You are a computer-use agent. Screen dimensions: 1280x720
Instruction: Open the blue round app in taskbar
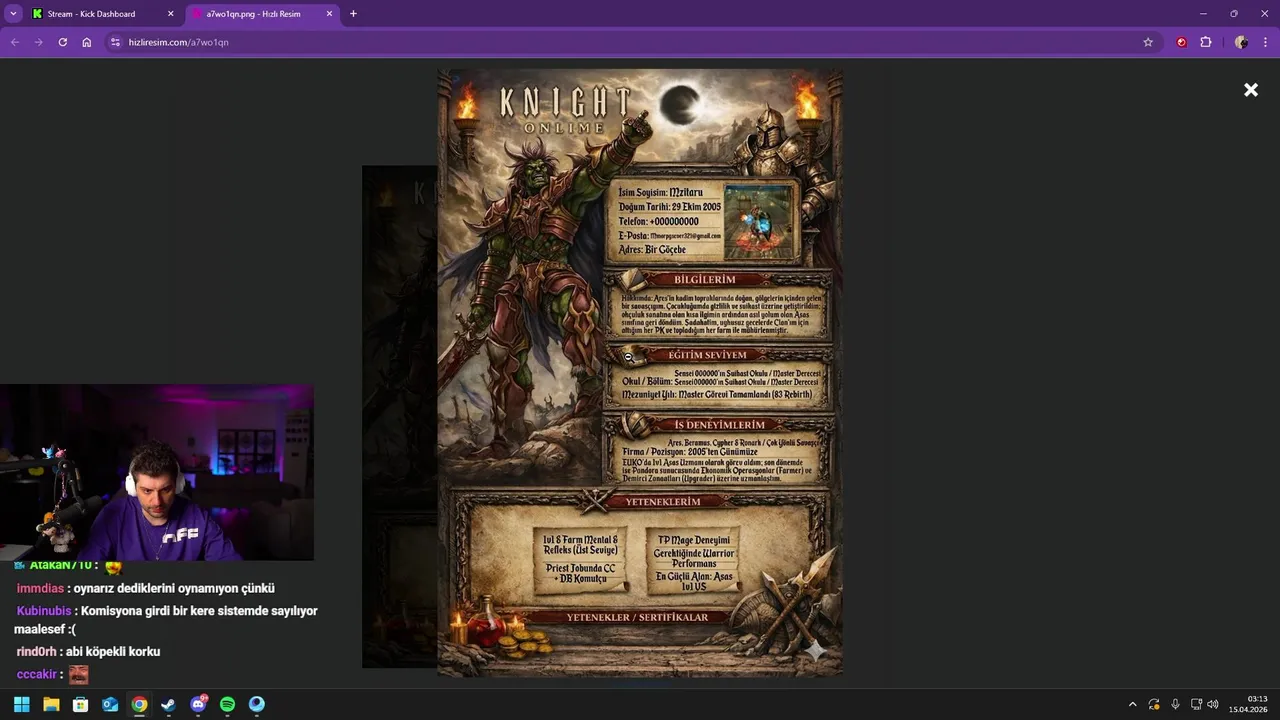[257, 704]
